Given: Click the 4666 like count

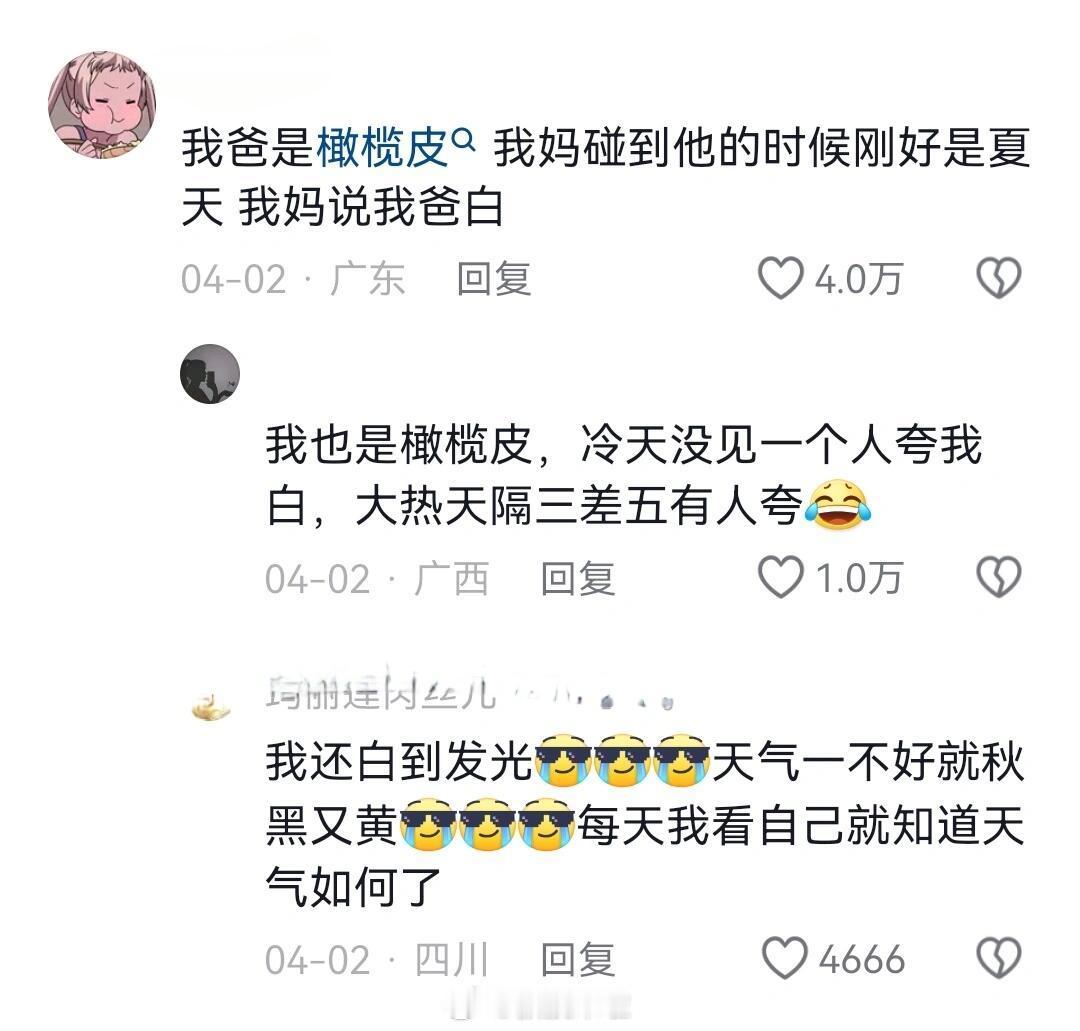Looking at the screenshot, I should [862, 959].
